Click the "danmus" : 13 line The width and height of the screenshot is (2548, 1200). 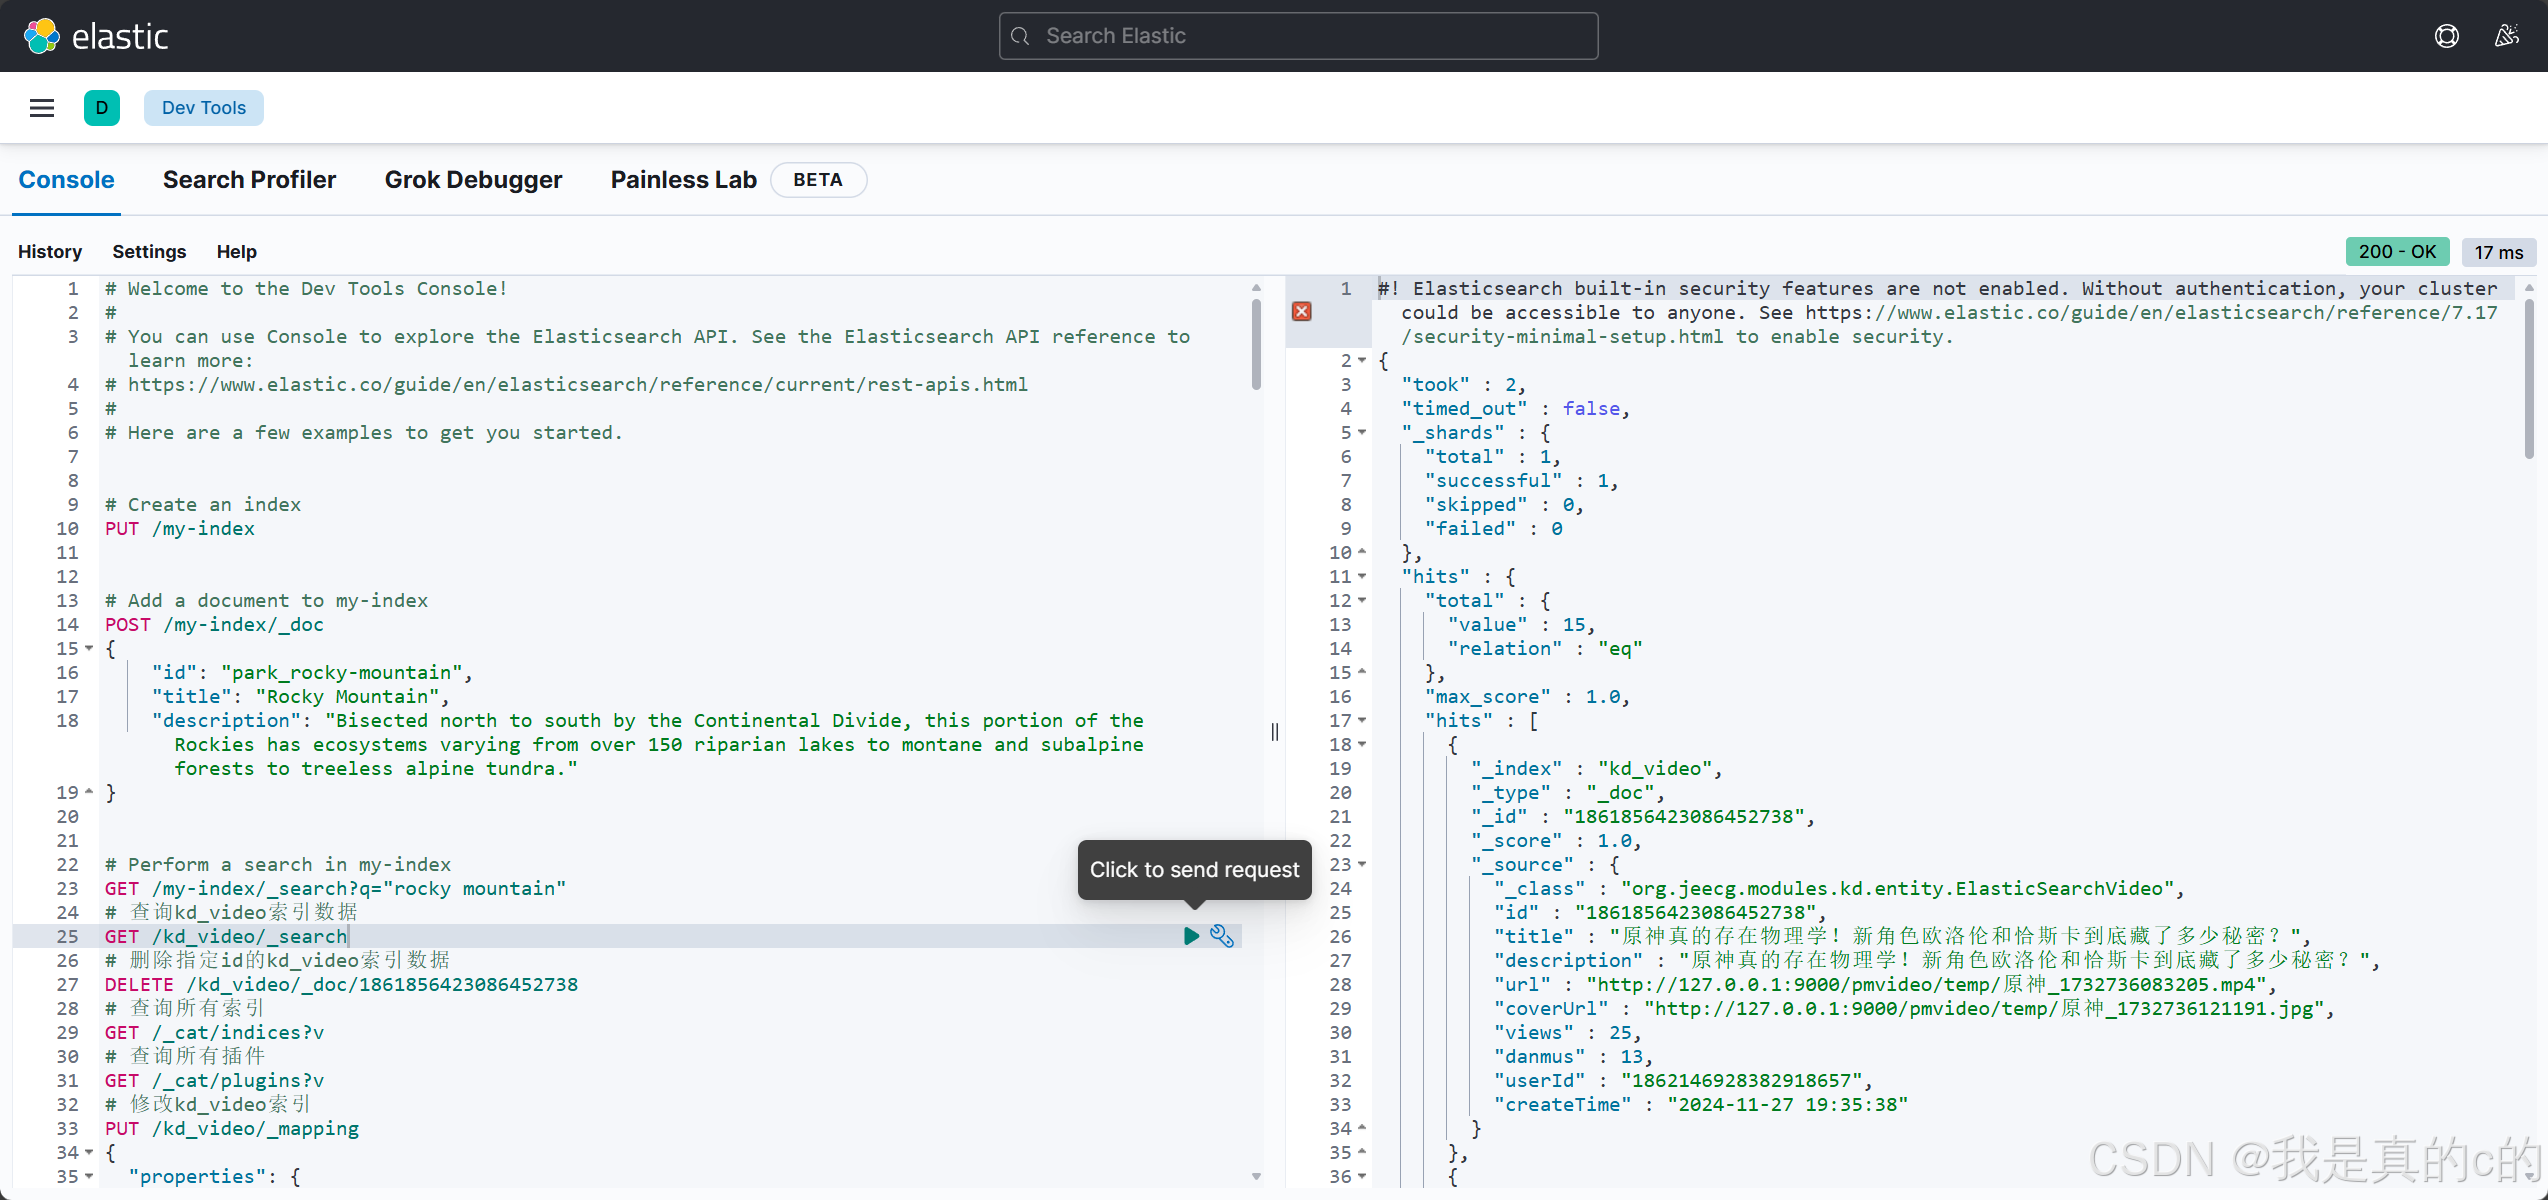[x=1573, y=1057]
